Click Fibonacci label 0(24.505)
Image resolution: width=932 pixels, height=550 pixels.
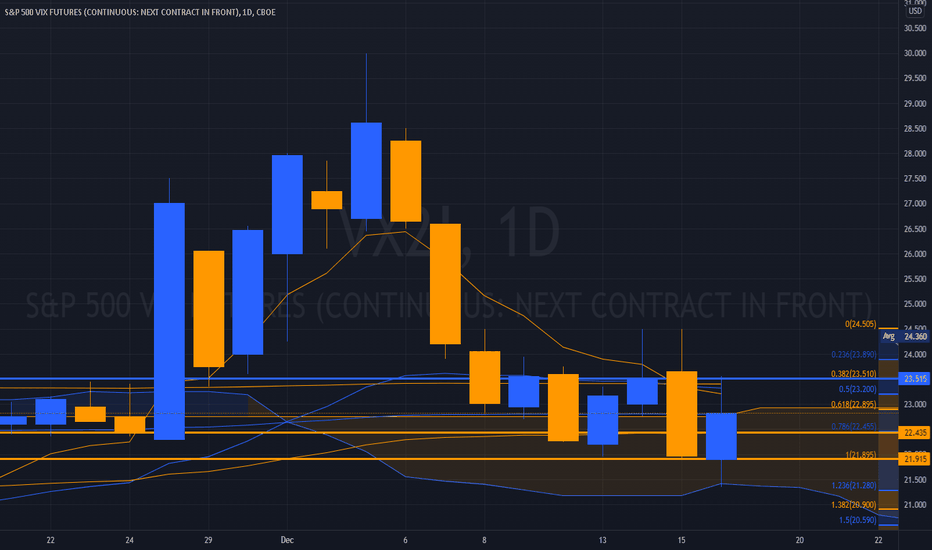[x=861, y=324]
